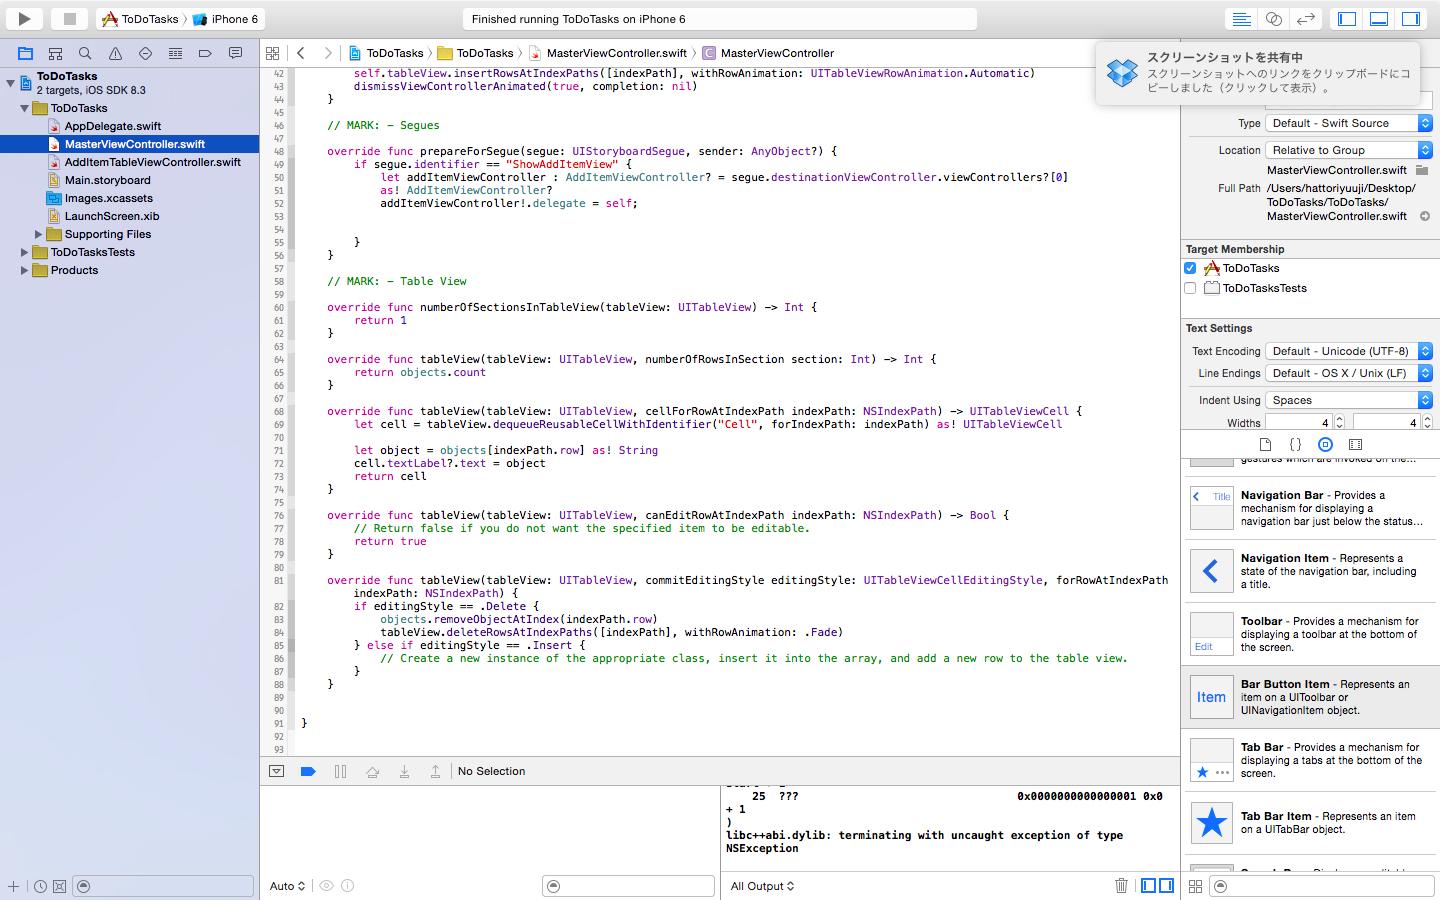
Task: Increment the indent width stepper
Action: pyautogui.click(x=1427, y=419)
